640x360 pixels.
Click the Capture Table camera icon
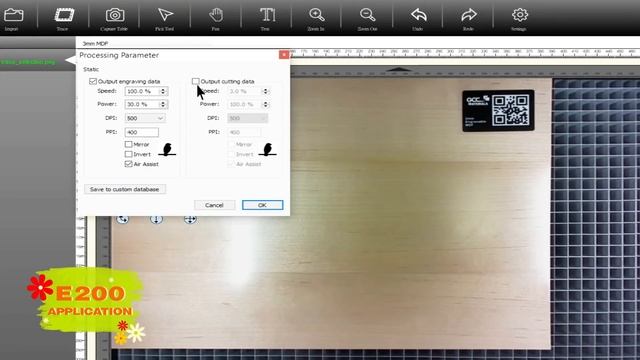pos(114,19)
